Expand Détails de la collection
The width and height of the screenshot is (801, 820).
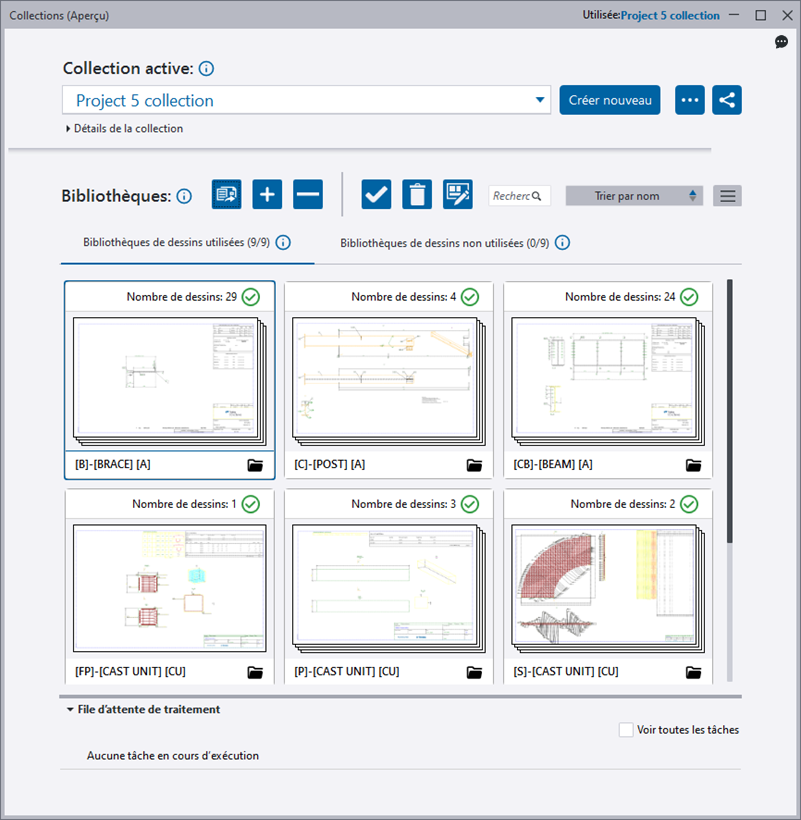(x=124, y=129)
